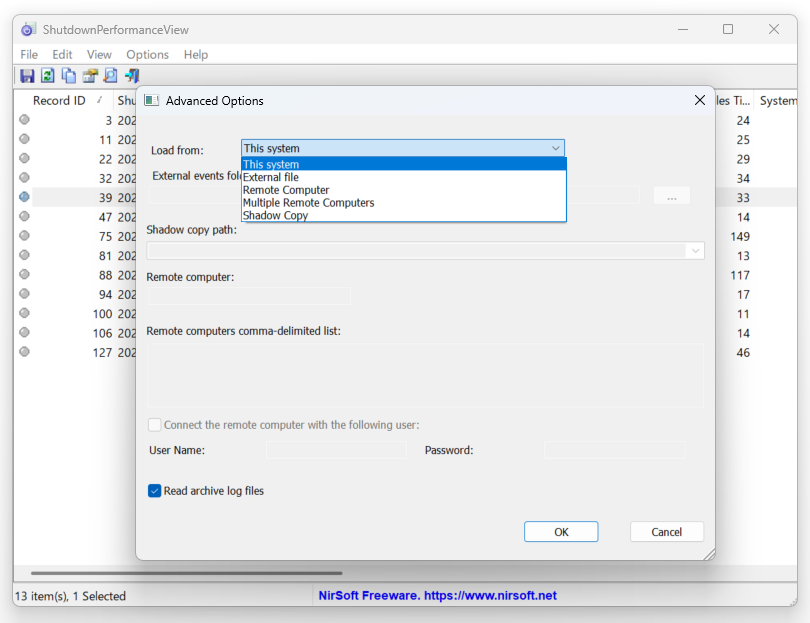Viewport: 810px width, 623px height.
Task: Click the Remote computer input field
Action: [x=250, y=296]
